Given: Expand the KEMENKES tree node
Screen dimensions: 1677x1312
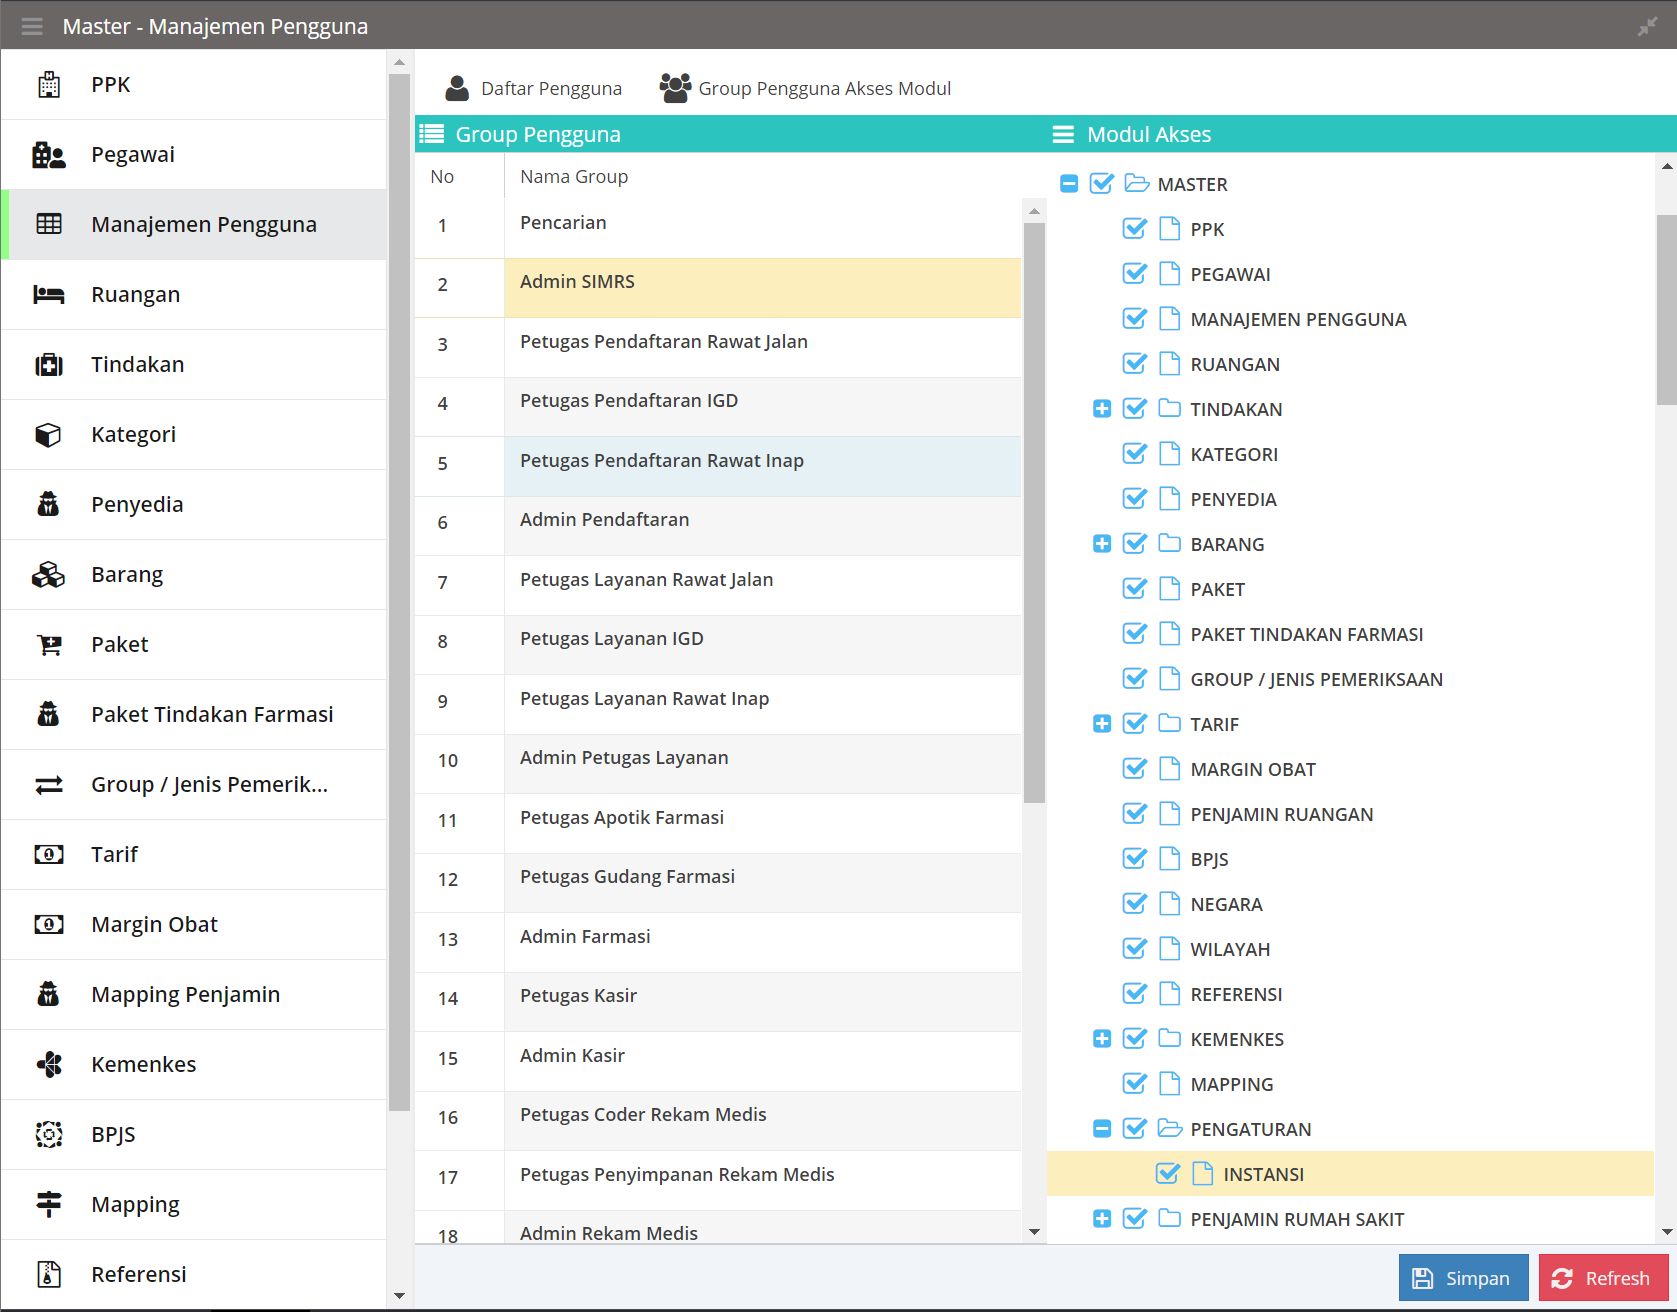Looking at the screenshot, I should click(x=1102, y=1039).
